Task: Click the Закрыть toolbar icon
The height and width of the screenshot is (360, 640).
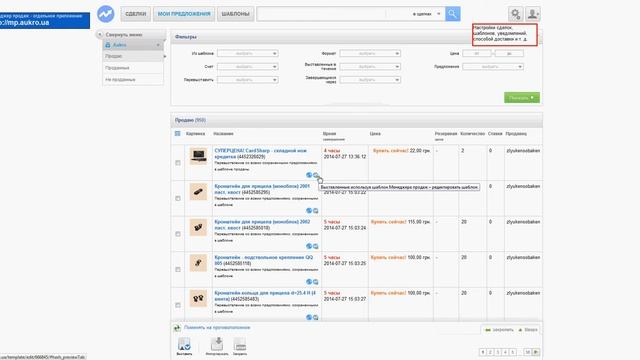Action: [x=240, y=347]
